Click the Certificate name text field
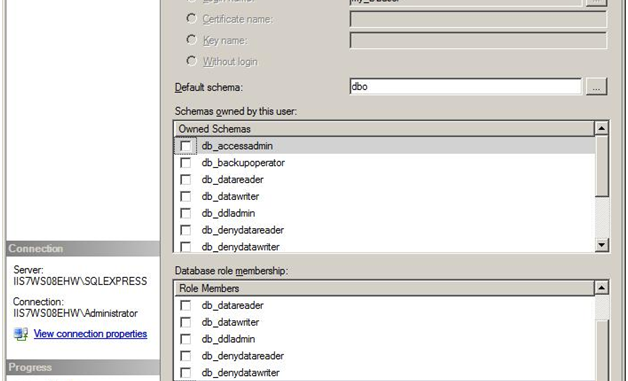 [478, 19]
